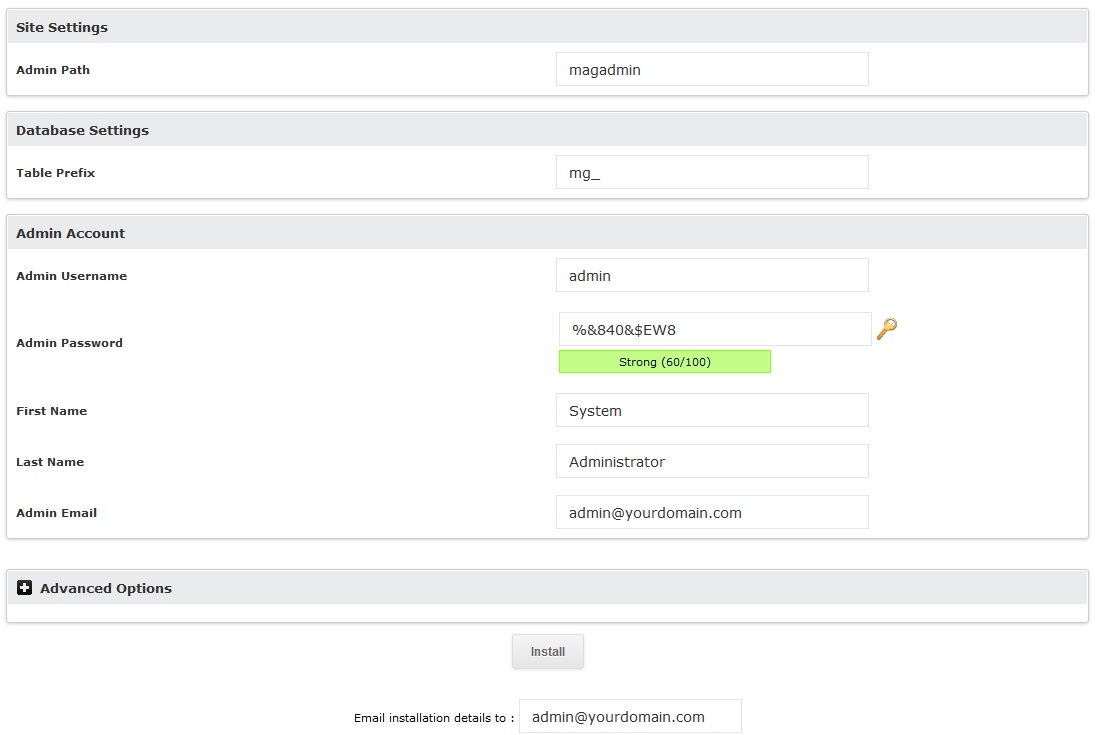Click the plus icon next to Advanced Options
This screenshot has height=735, width=1095.
point(24,587)
